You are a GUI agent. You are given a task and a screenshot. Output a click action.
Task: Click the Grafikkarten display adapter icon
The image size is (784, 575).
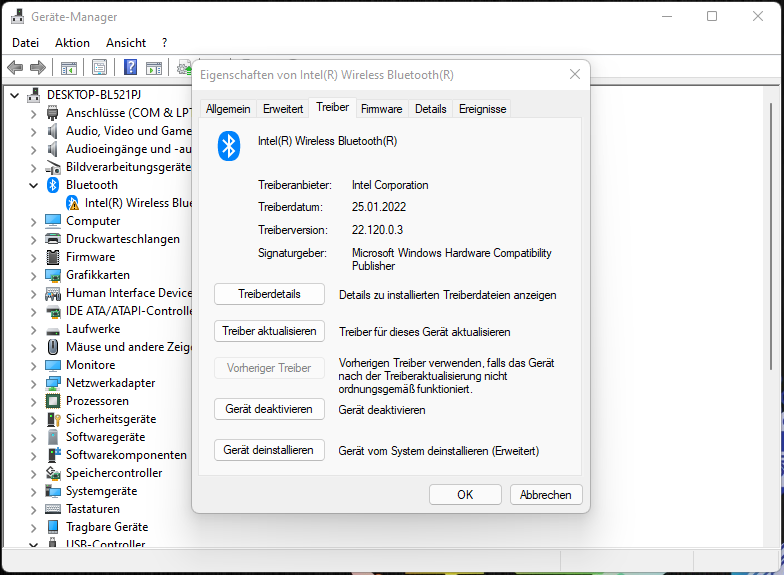52,275
